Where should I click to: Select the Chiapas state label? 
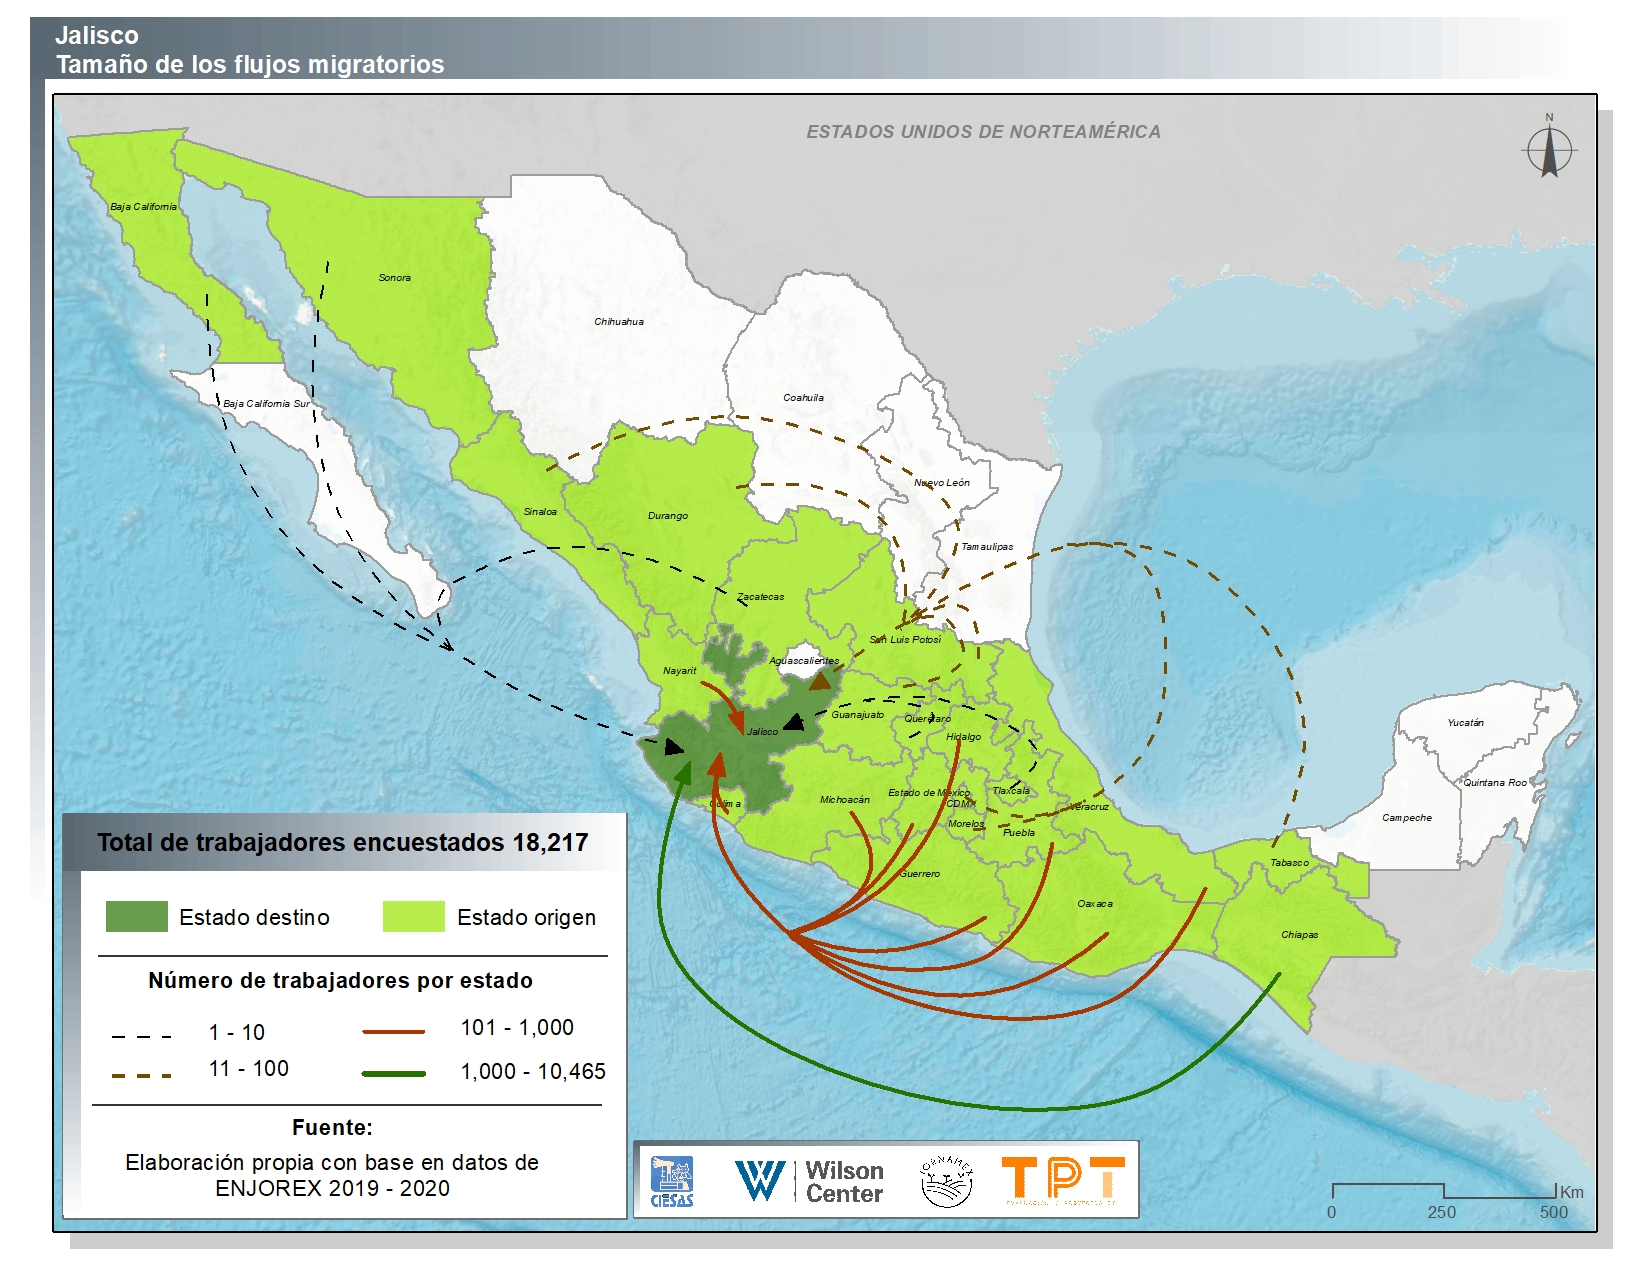(1299, 935)
